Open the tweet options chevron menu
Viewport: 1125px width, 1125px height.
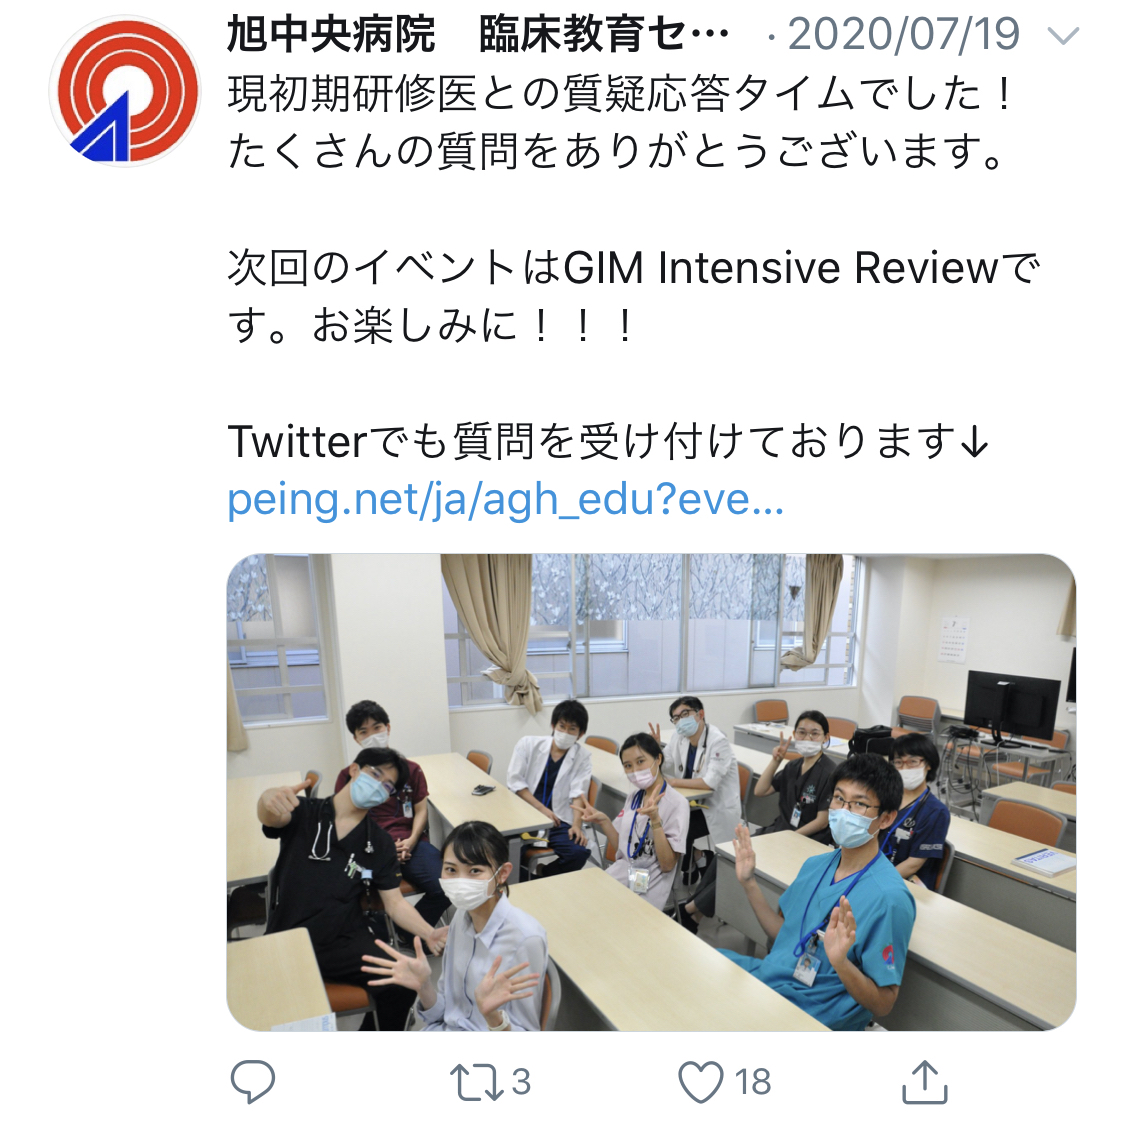pyautogui.click(x=1063, y=36)
